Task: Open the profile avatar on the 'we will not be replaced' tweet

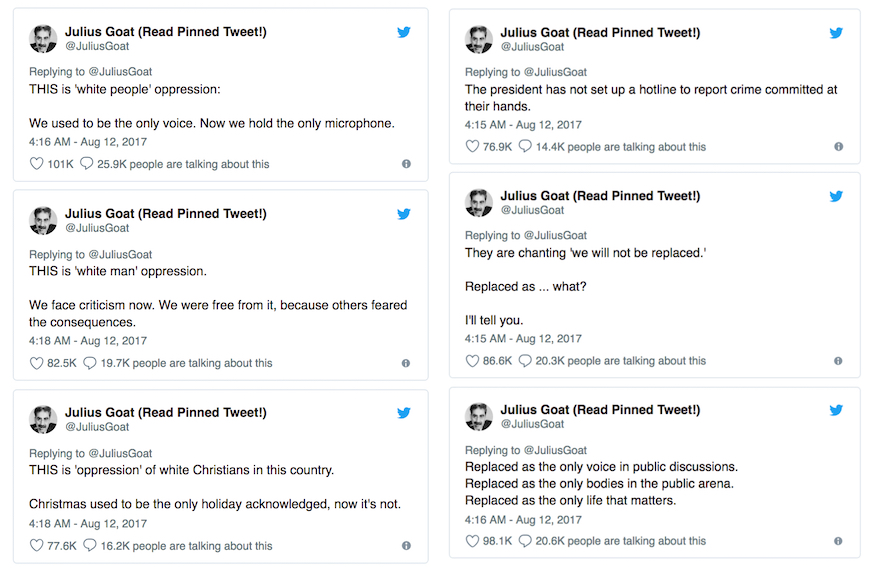Action: click(479, 202)
